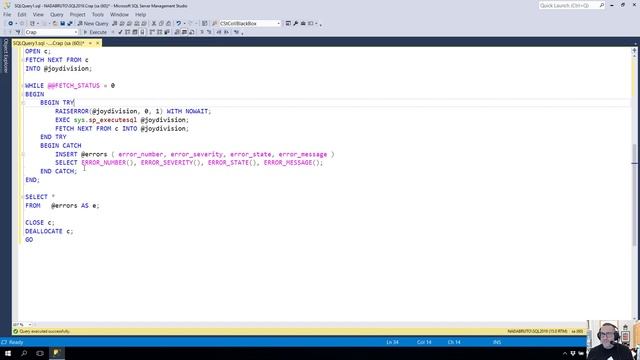The width and height of the screenshot is (640, 360).
Task: Click the Save file icon
Action: (x=62, y=23)
